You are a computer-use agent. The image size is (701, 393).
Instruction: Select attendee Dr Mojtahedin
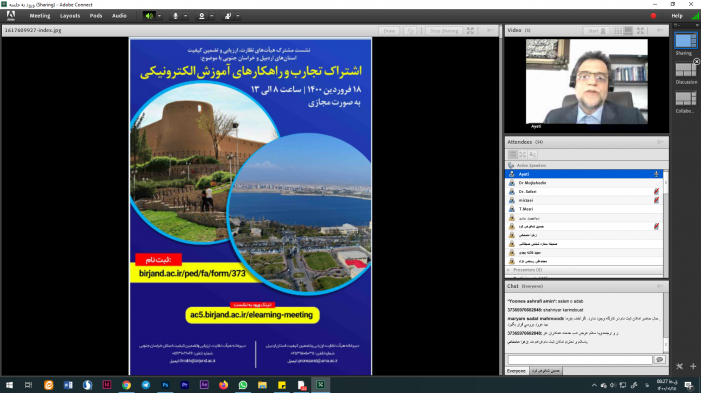tap(584, 183)
